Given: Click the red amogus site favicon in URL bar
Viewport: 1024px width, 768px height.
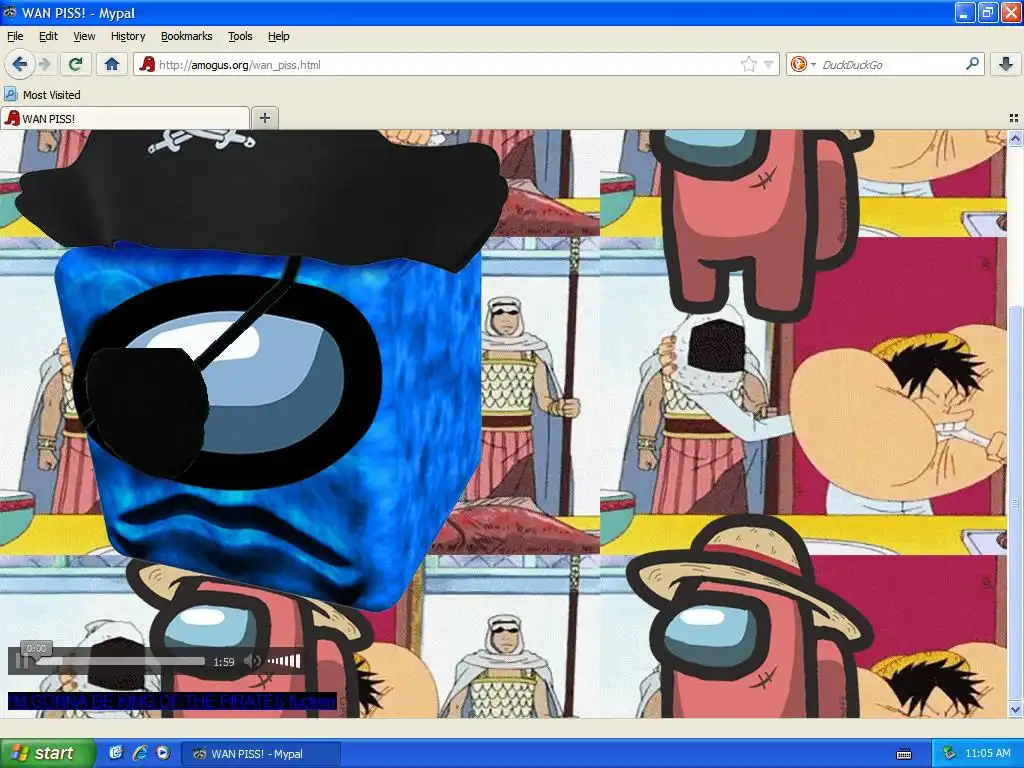Looking at the screenshot, I should coord(148,64).
